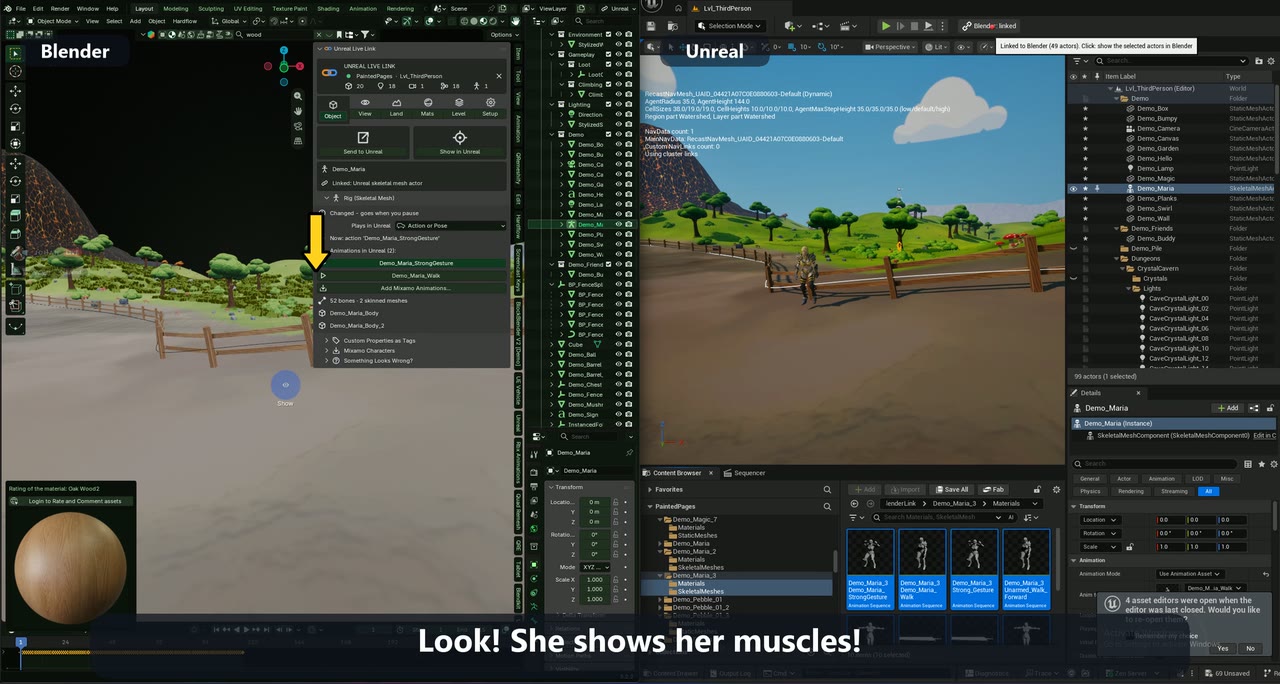Switch to the Sculpting workspace tab
The height and width of the screenshot is (684, 1280).
[211, 8]
